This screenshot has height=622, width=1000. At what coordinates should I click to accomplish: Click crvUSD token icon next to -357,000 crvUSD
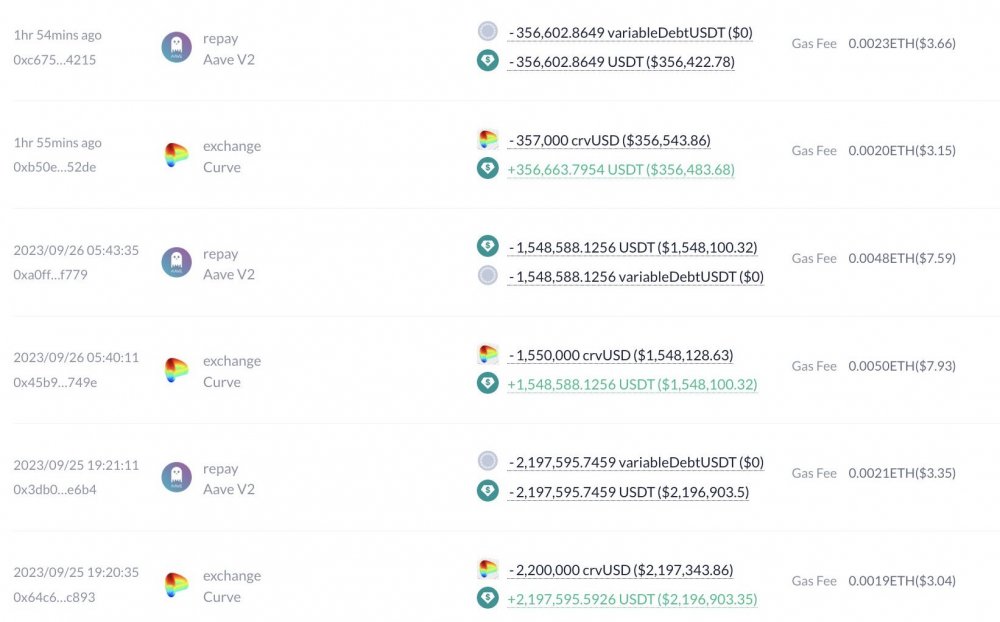coord(488,139)
